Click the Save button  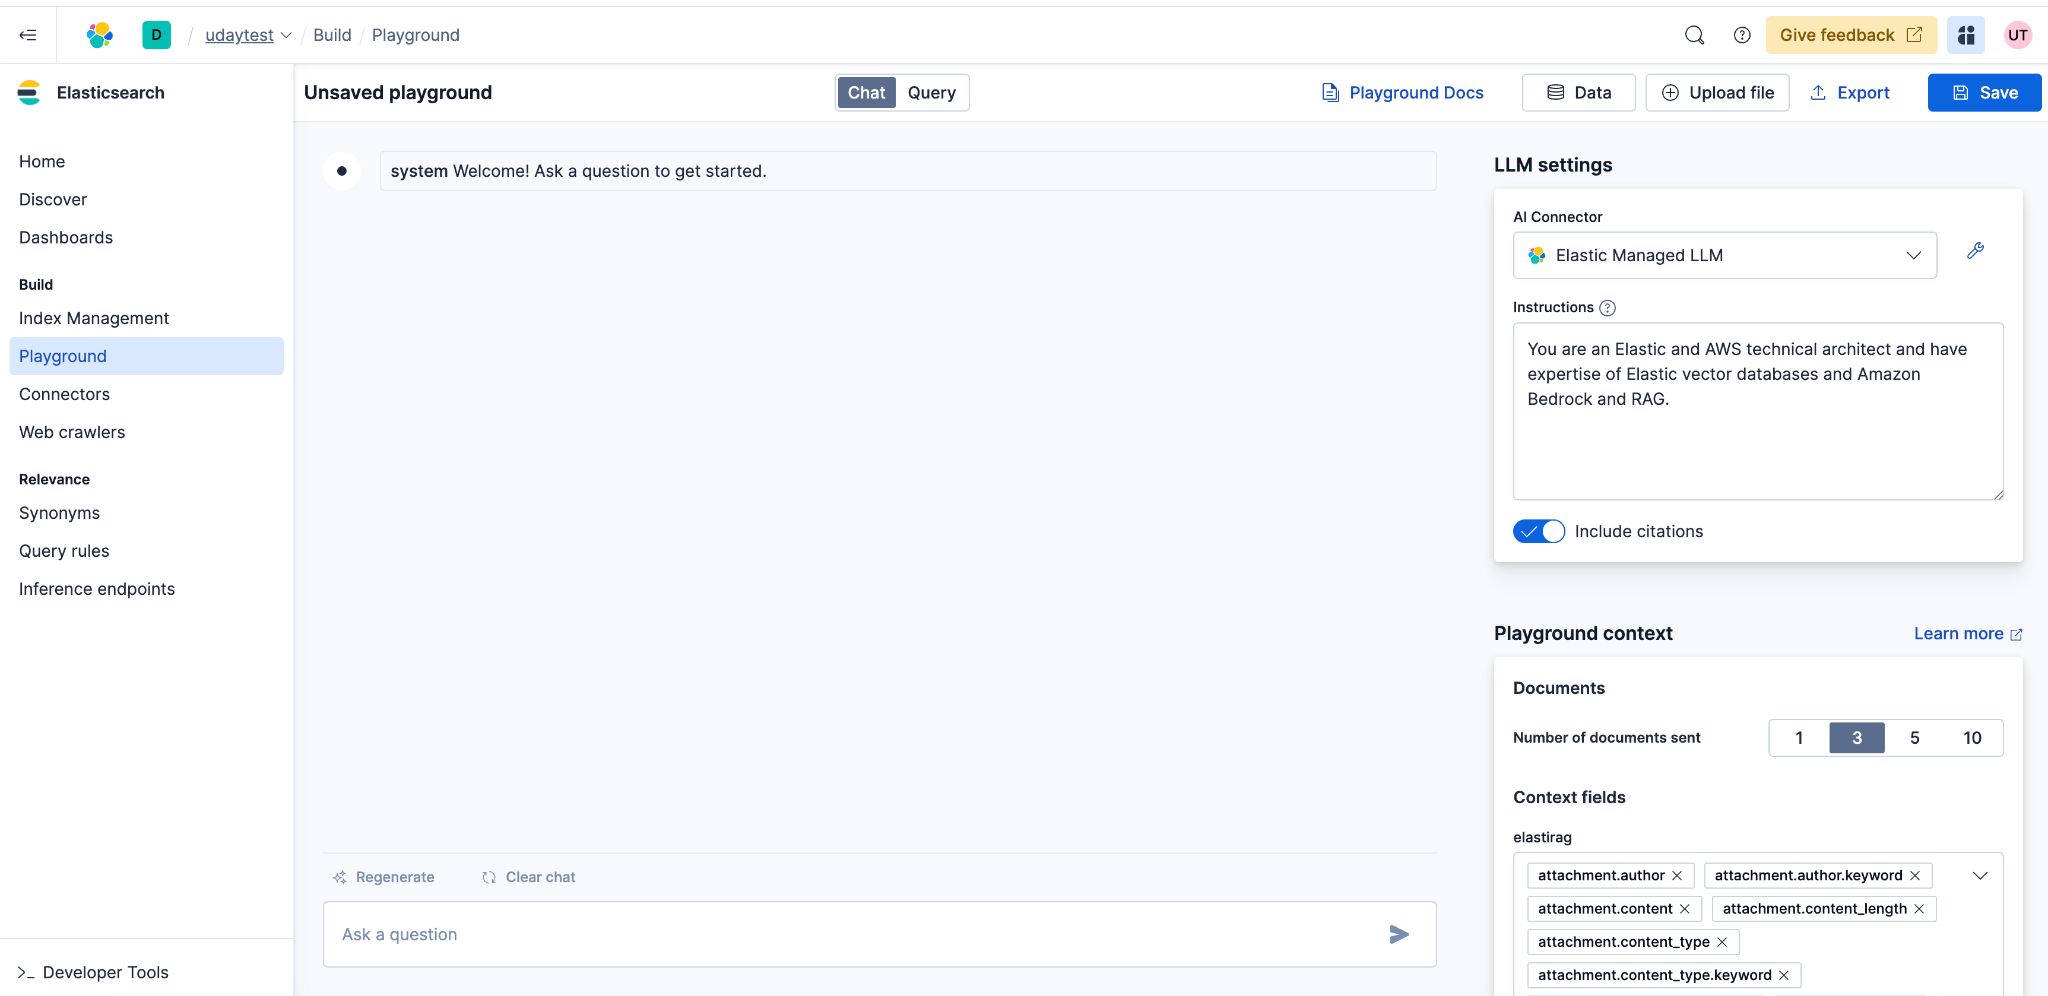pyautogui.click(x=1984, y=93)
